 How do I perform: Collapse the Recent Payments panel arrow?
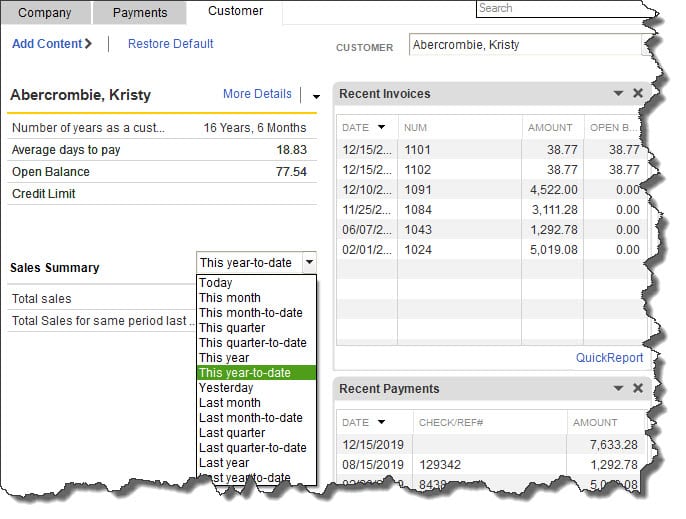(x=618, y=388)
